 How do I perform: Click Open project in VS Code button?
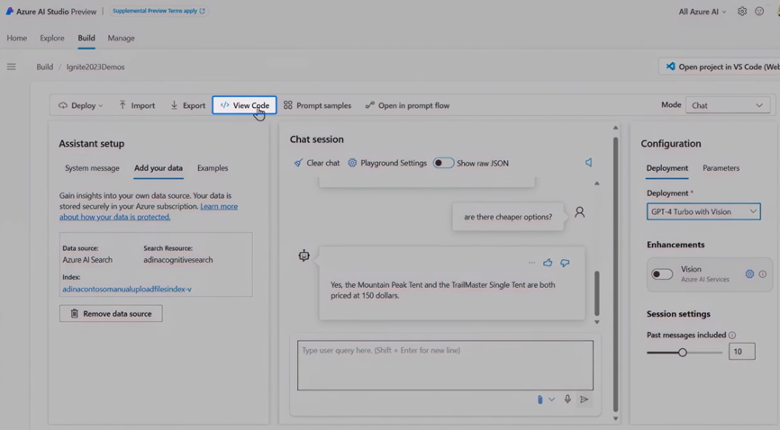coord(719,66)
